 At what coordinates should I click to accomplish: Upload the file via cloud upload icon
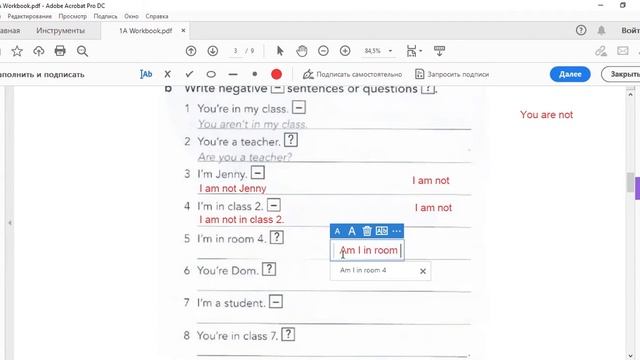(x=39, y=51)
